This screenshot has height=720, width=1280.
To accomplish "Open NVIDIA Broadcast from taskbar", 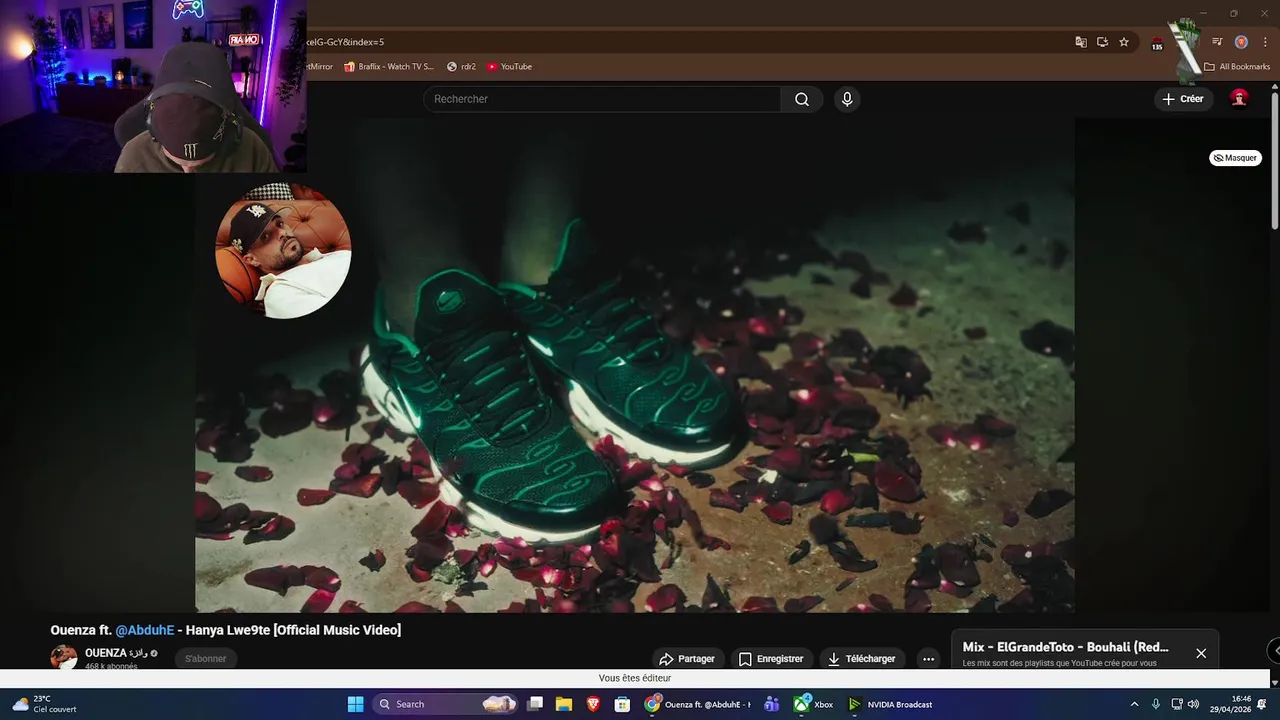I will (x=890, y=704).
